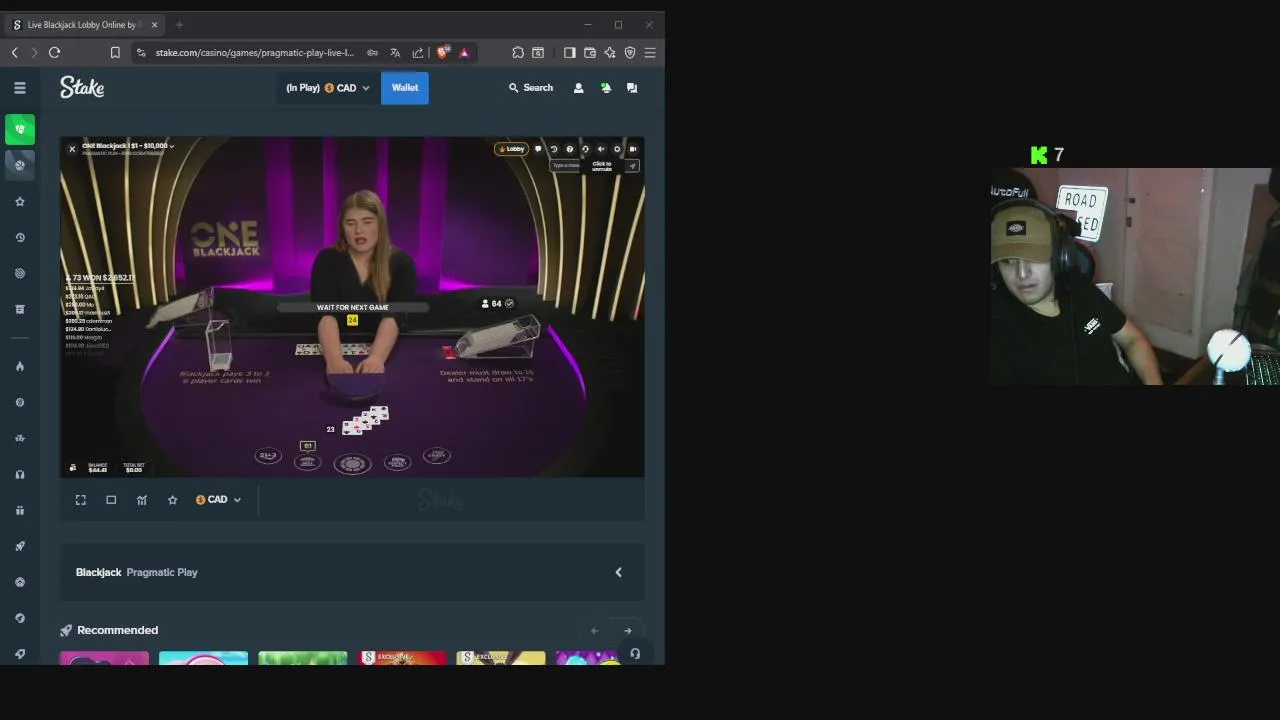Favourite this game with the star

[x=172, y=500]
